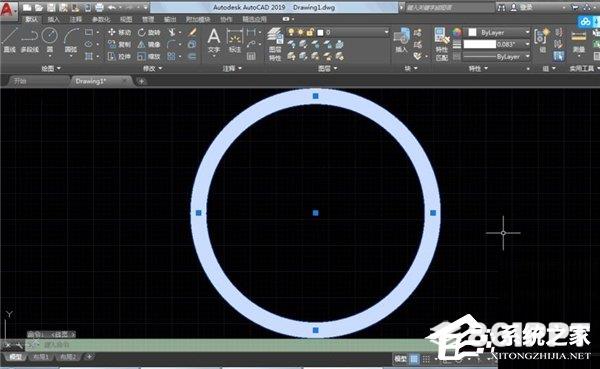
Task: Open the layer selection dropdown
Action: 338,33
